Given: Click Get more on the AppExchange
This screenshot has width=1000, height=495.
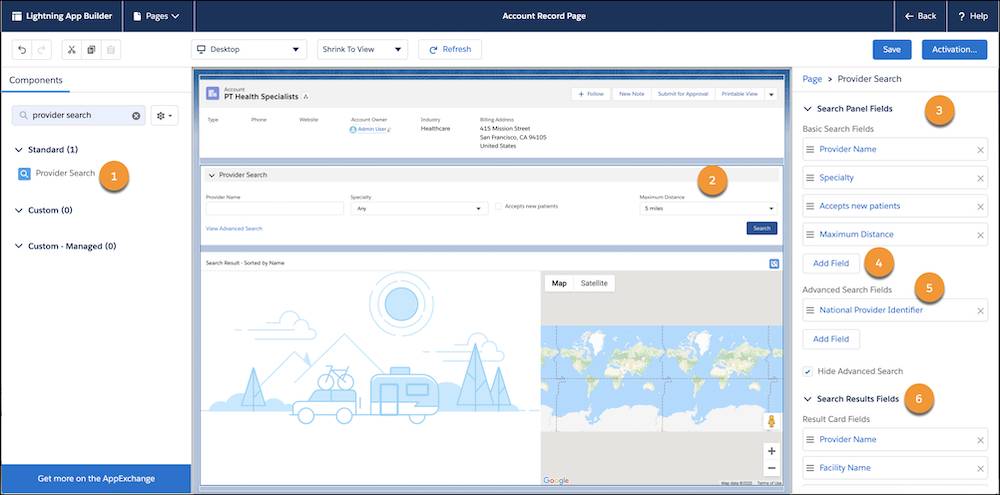Looking at the screenshot, I should click(x=96, y=478).
